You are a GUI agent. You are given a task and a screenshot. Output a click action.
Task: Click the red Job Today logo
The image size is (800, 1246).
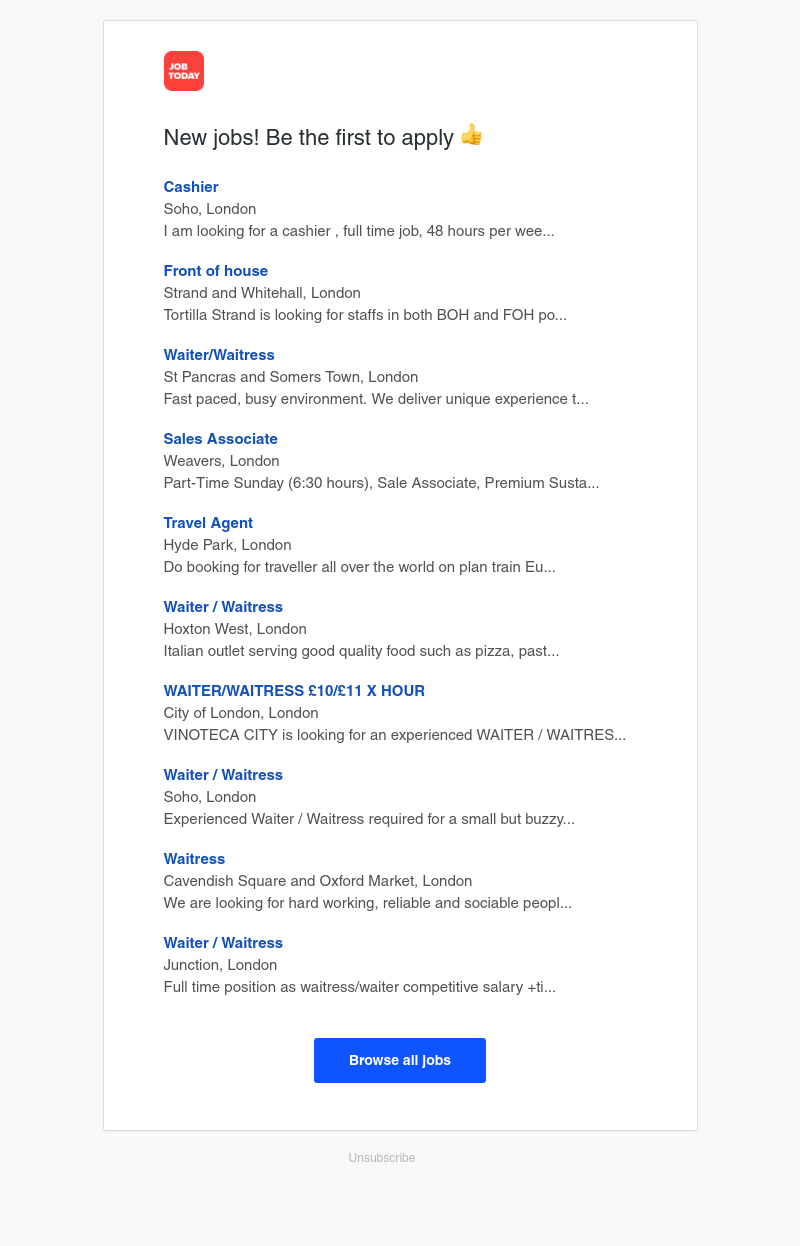(x=184, y=71)
